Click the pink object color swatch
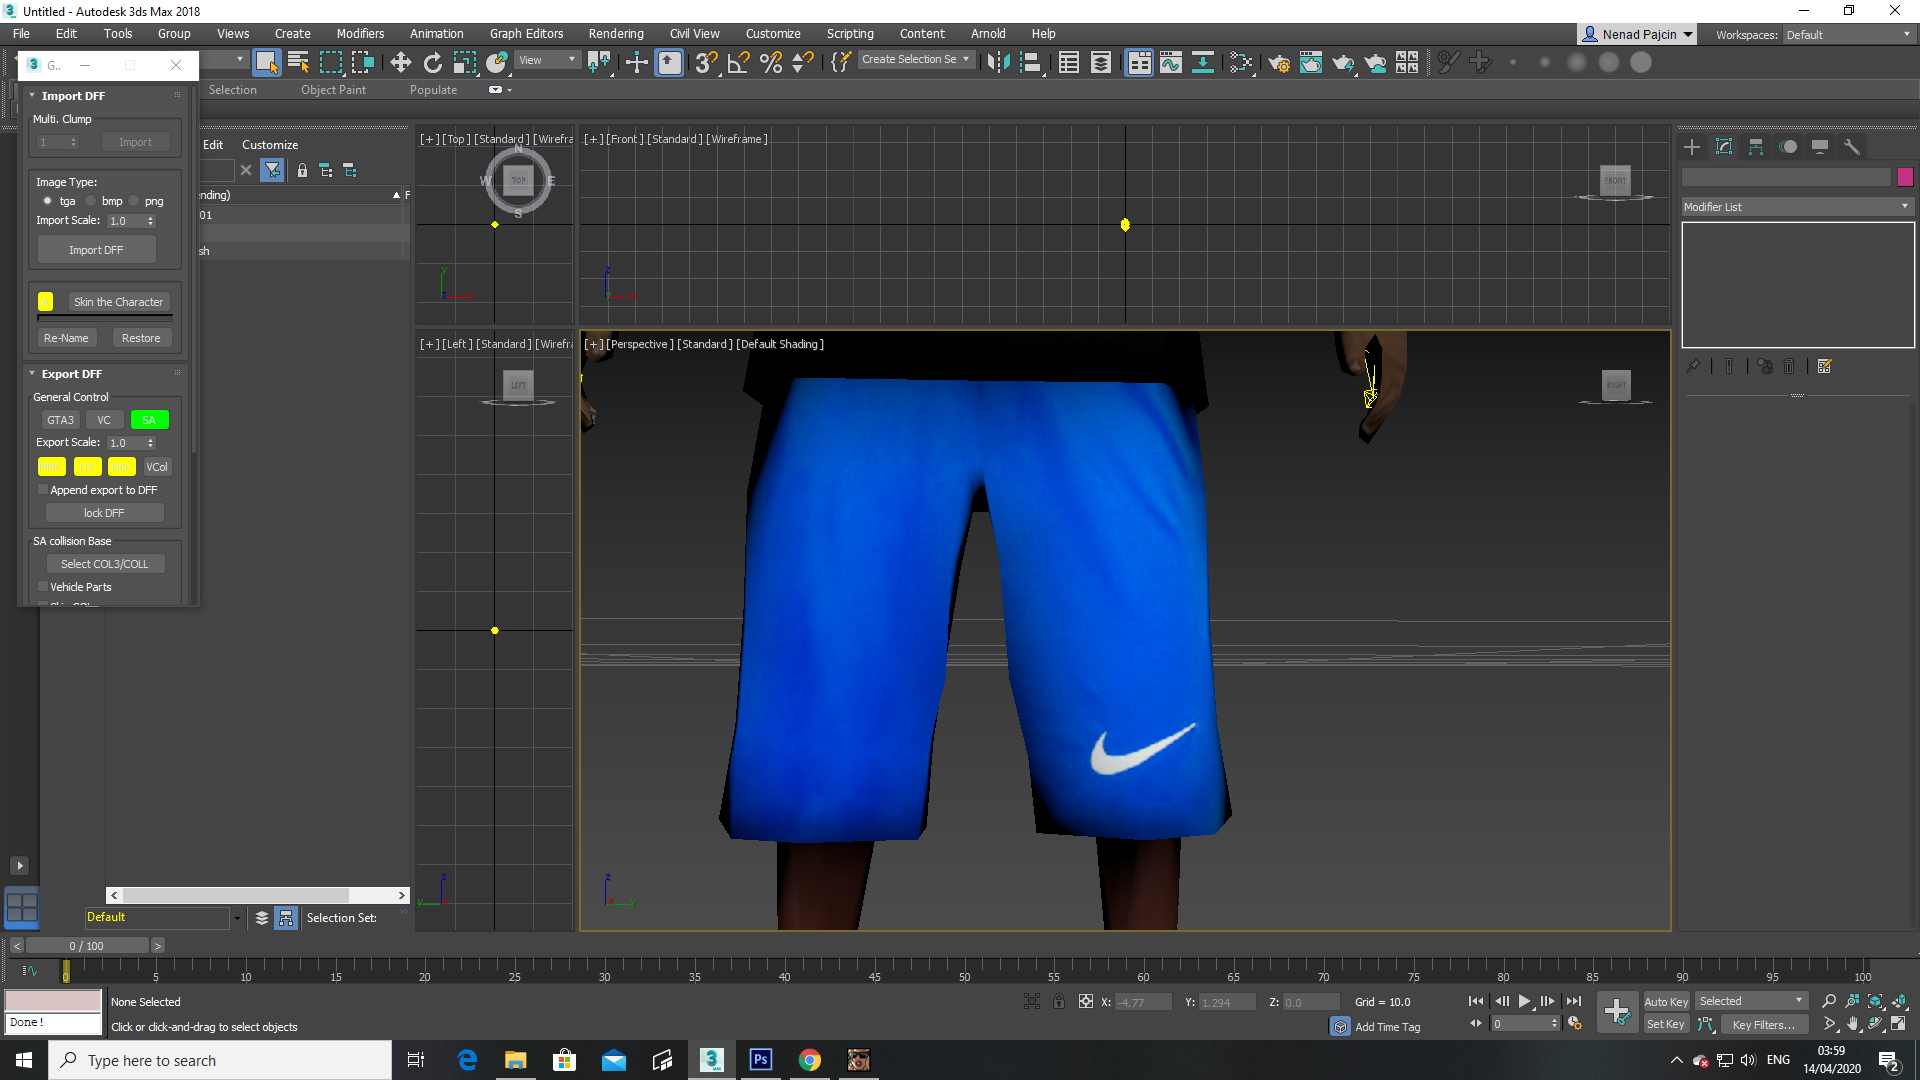This screenshot has width=1920, height=1080. click(x=1905, y=177)
